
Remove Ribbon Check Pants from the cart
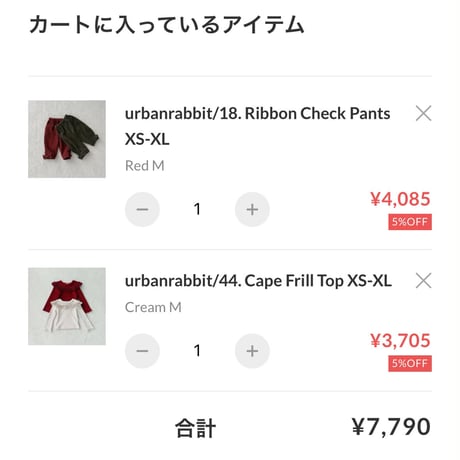click(x=423, y=113)
